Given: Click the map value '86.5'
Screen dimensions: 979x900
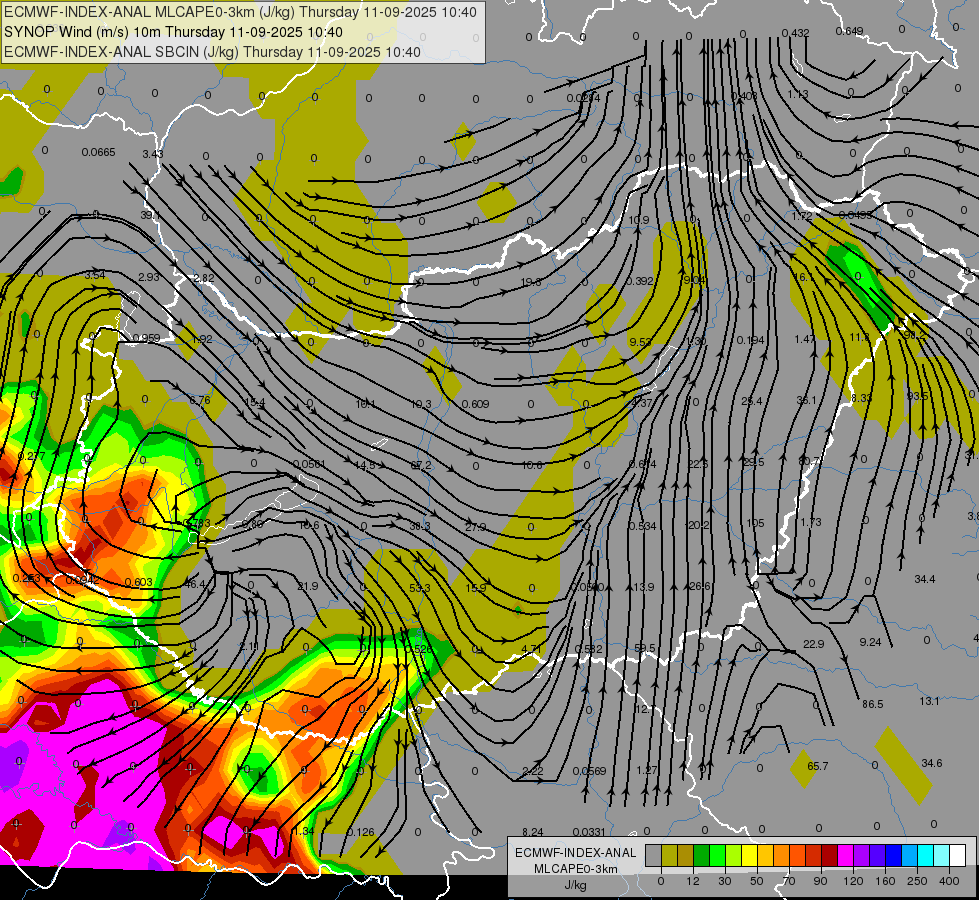Looking at the screenshot, I should [873, 705].
